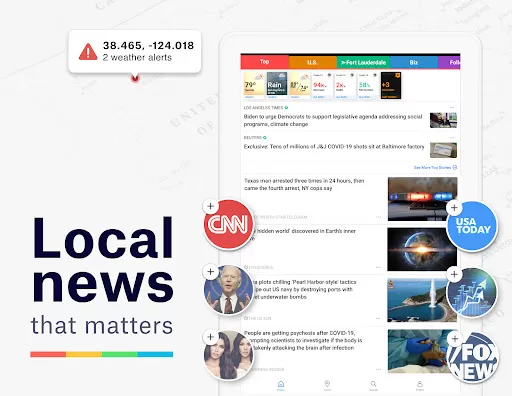Click the See More Top Stories link
Viewport: 512px width, 396px height.
(435, 167)
